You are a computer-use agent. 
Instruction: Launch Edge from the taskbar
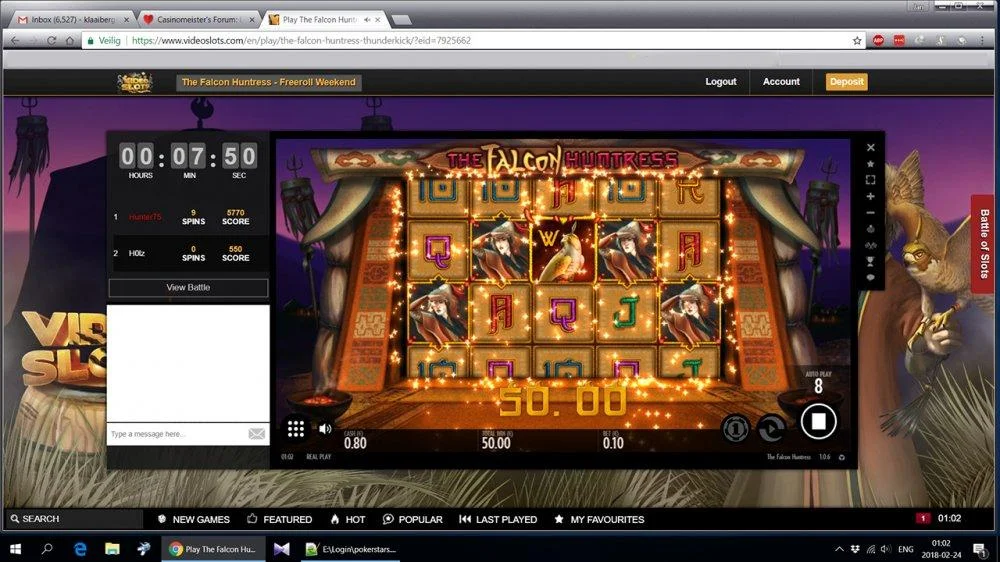pos(80,549)
